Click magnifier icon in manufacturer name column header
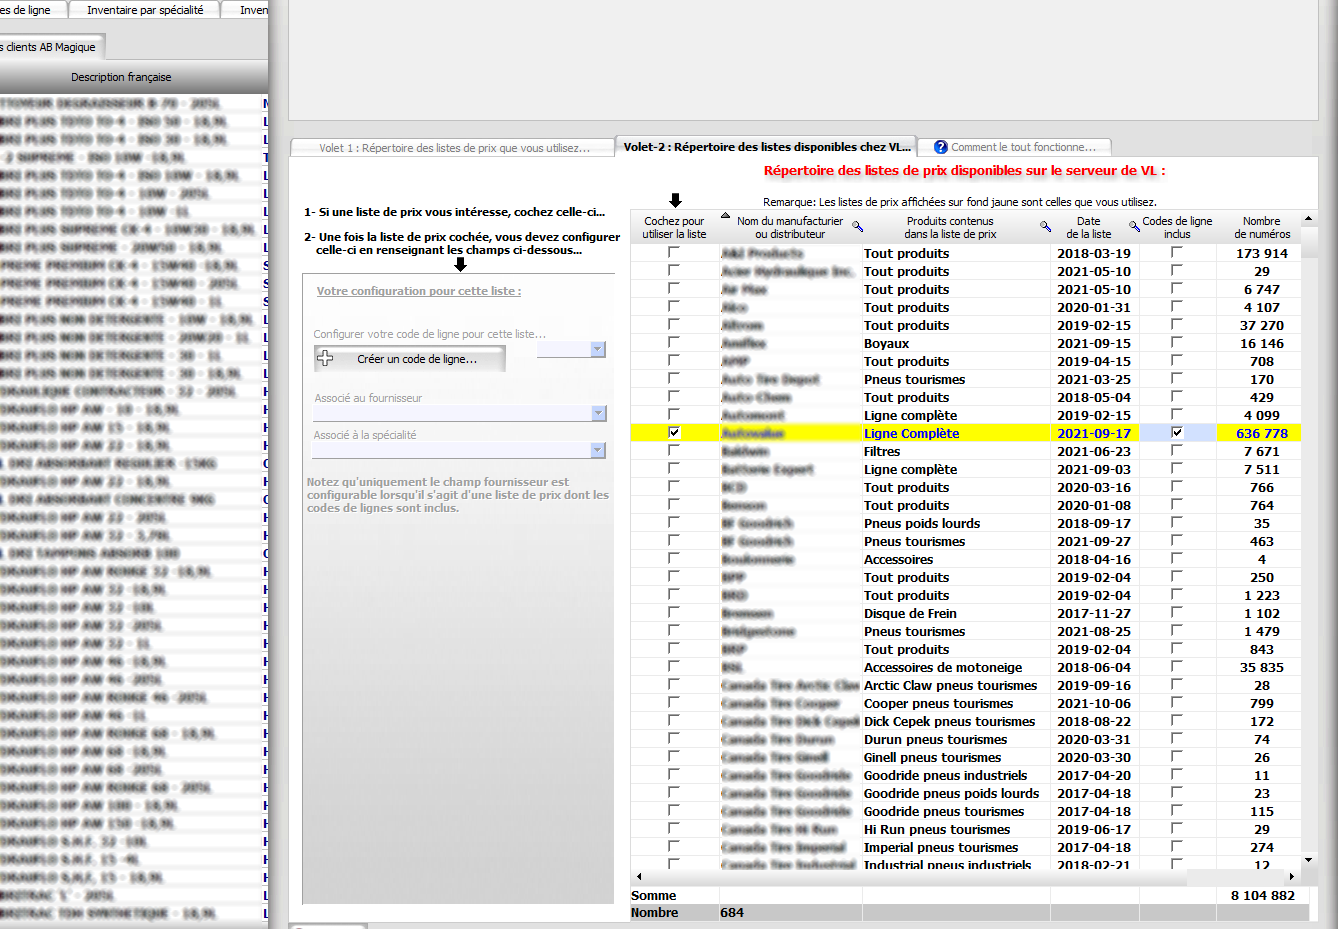 (857, 227)
